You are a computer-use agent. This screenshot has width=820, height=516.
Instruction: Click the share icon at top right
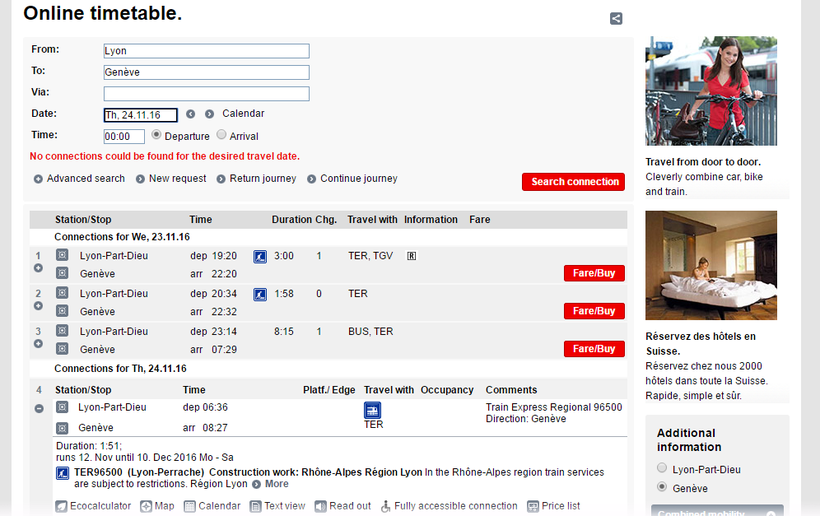[x=616, y=18]
